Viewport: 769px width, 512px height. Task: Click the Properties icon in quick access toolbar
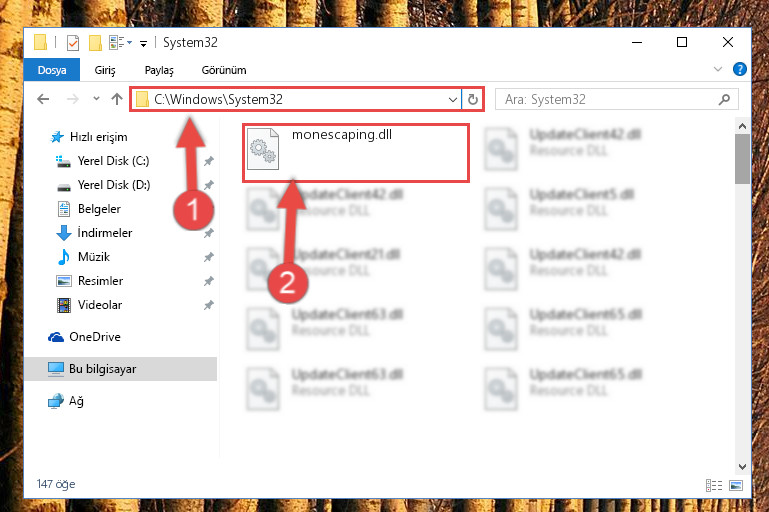(x=73, y=43)
